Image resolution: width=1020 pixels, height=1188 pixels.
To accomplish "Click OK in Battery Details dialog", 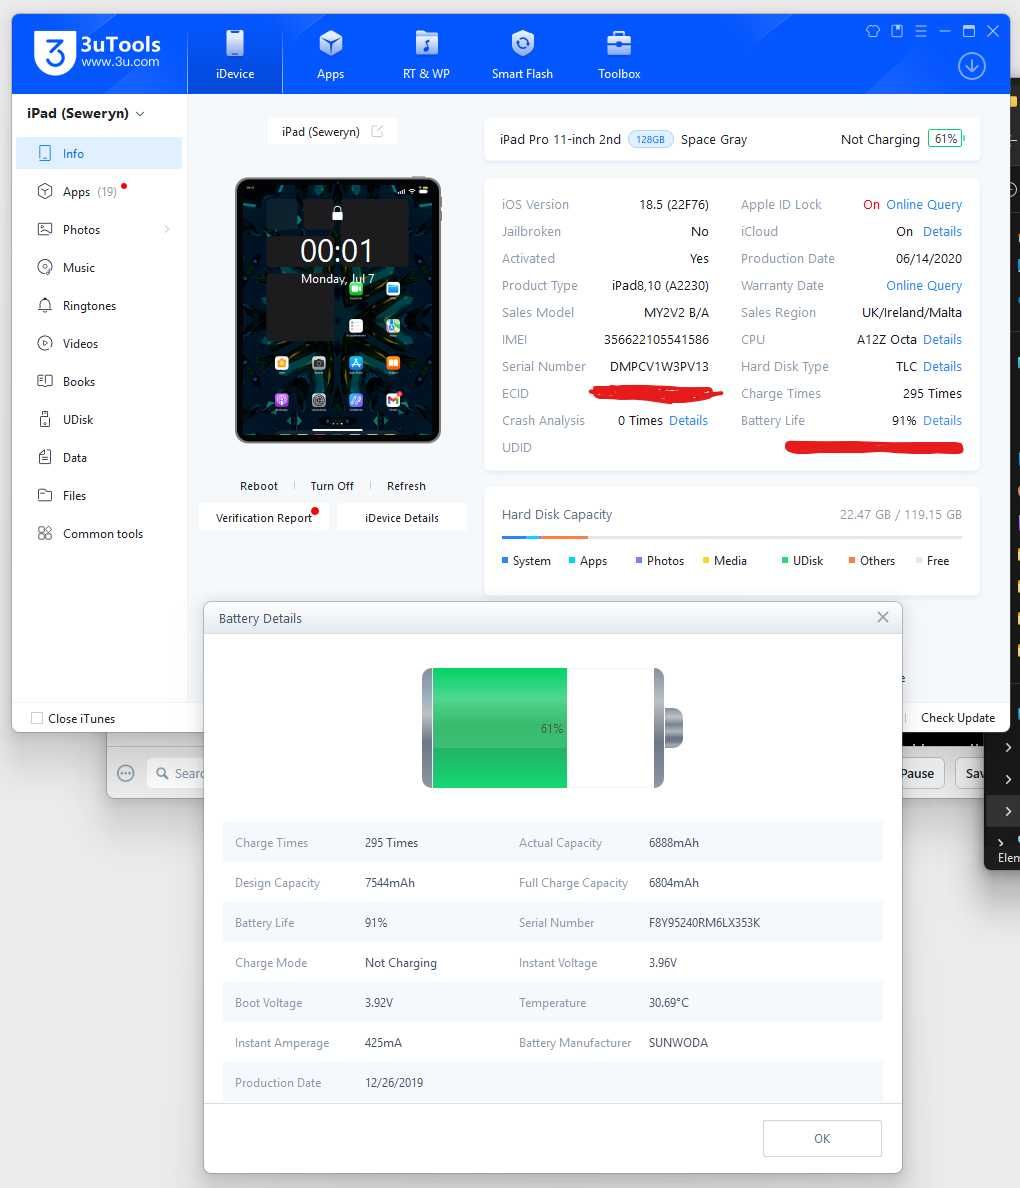I will (x=821, y=1138).
